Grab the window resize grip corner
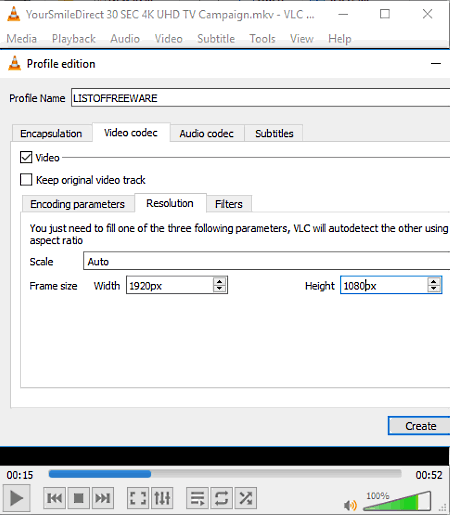This screenshot has height=515, width=450. coord(443,508)
